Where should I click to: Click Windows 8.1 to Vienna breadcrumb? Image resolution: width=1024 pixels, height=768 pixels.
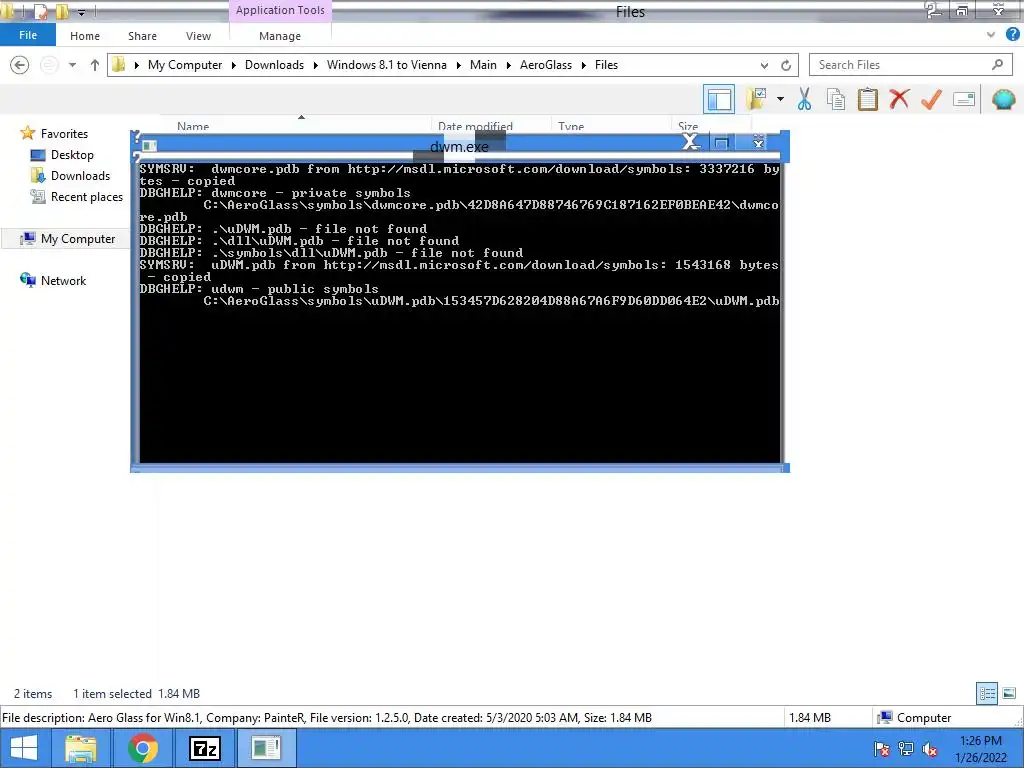coord(387,65)
